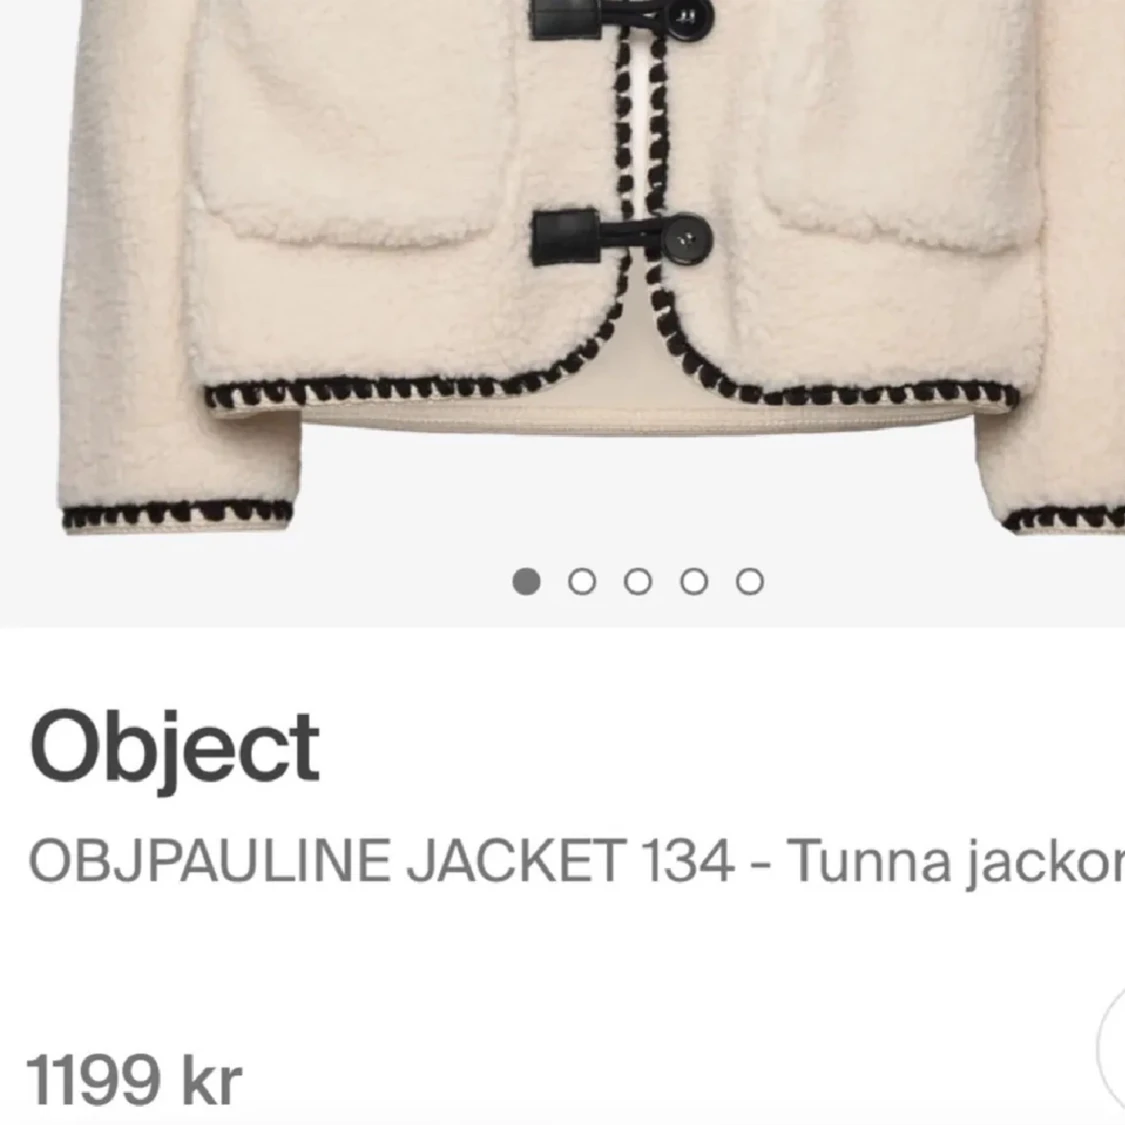Go to the fourth carousel indicator
Screen dimensions: 1125x1125
694,581
